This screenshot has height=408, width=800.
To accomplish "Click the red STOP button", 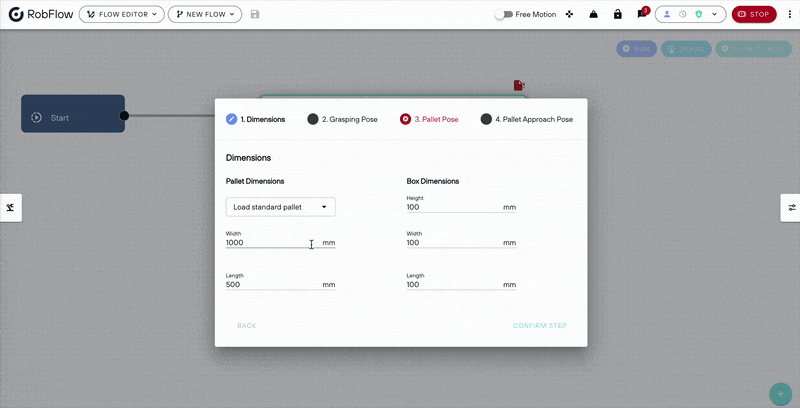I will click(x=754, y=14).
